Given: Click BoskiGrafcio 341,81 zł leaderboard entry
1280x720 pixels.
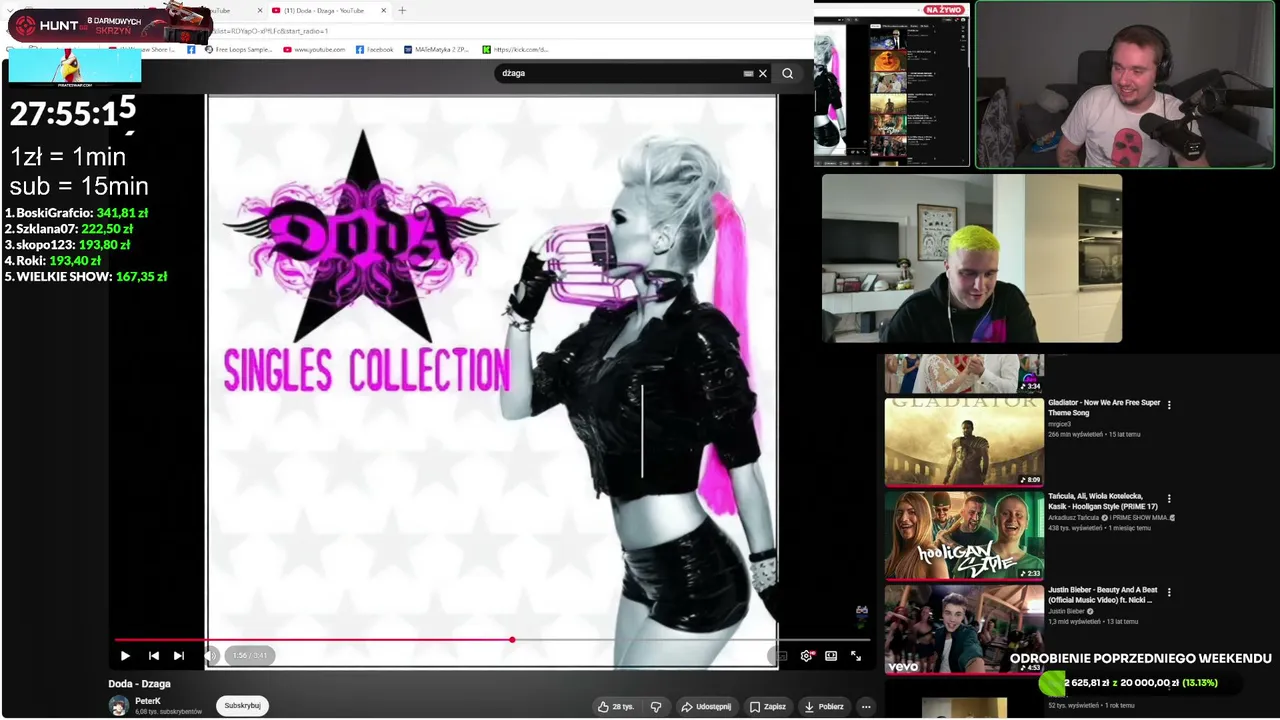Looking at the screenshot, I should tap(77, 213).
